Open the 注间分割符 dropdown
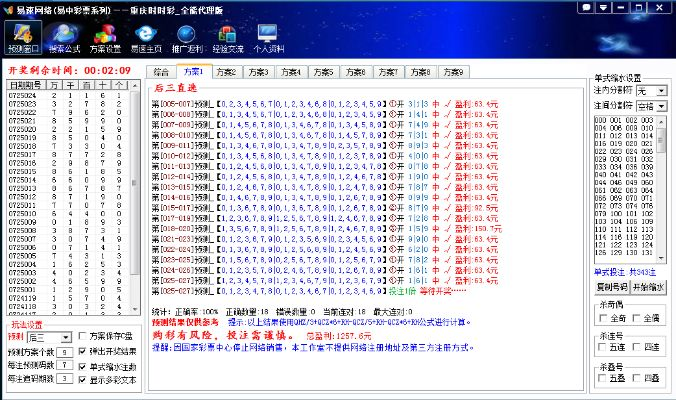 pos(661,106)
